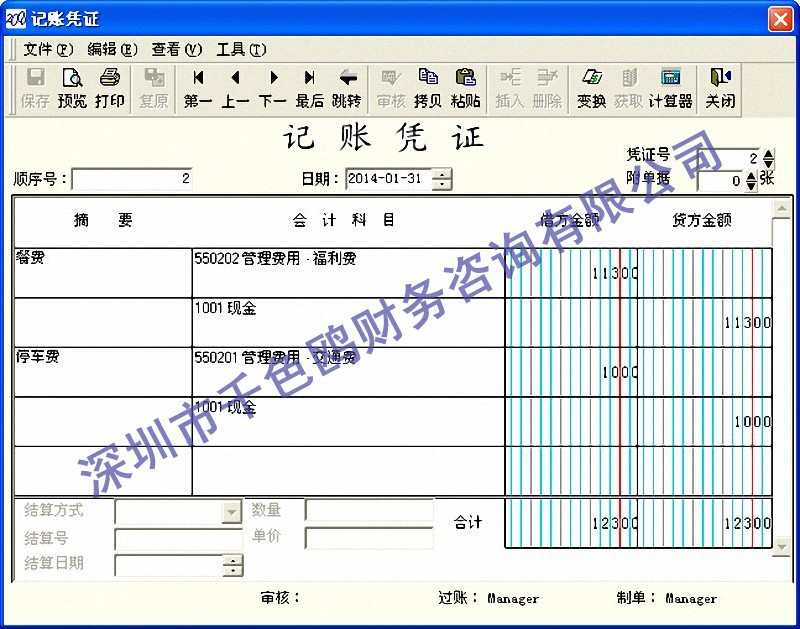Viewport: 800px width, 629px height.
Task: Click the 删除 delete row icon
Action: click(x=547, y=88)
